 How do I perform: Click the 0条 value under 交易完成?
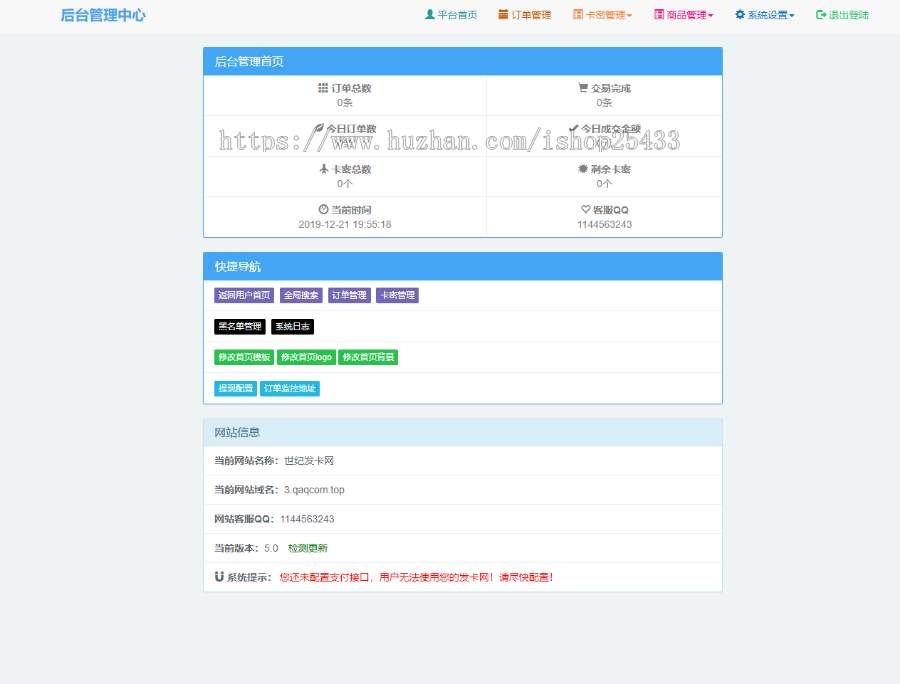coord(604,103)
